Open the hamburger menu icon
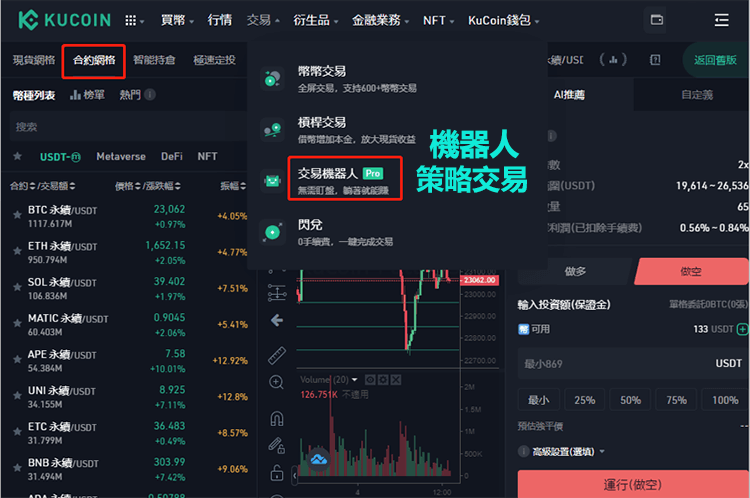Screen dimensions: 750x498 pos(721,20)
